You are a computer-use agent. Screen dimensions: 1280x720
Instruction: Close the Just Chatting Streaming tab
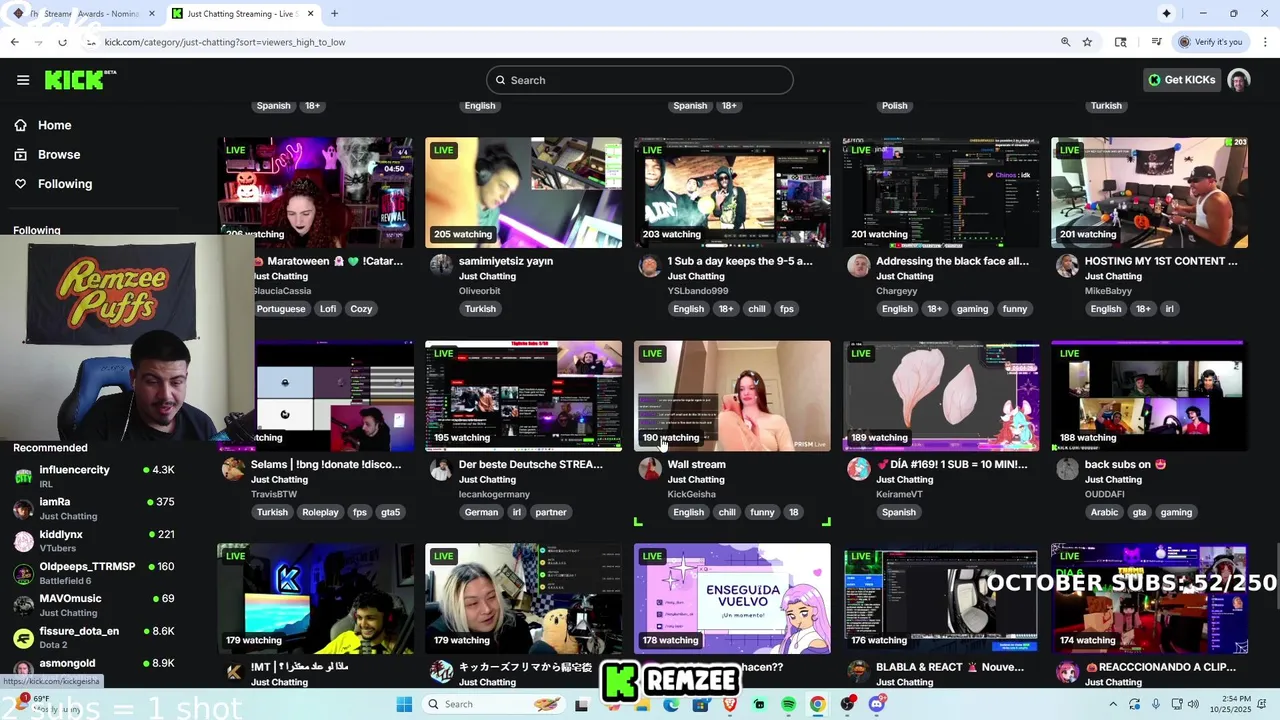coord(310,14)
